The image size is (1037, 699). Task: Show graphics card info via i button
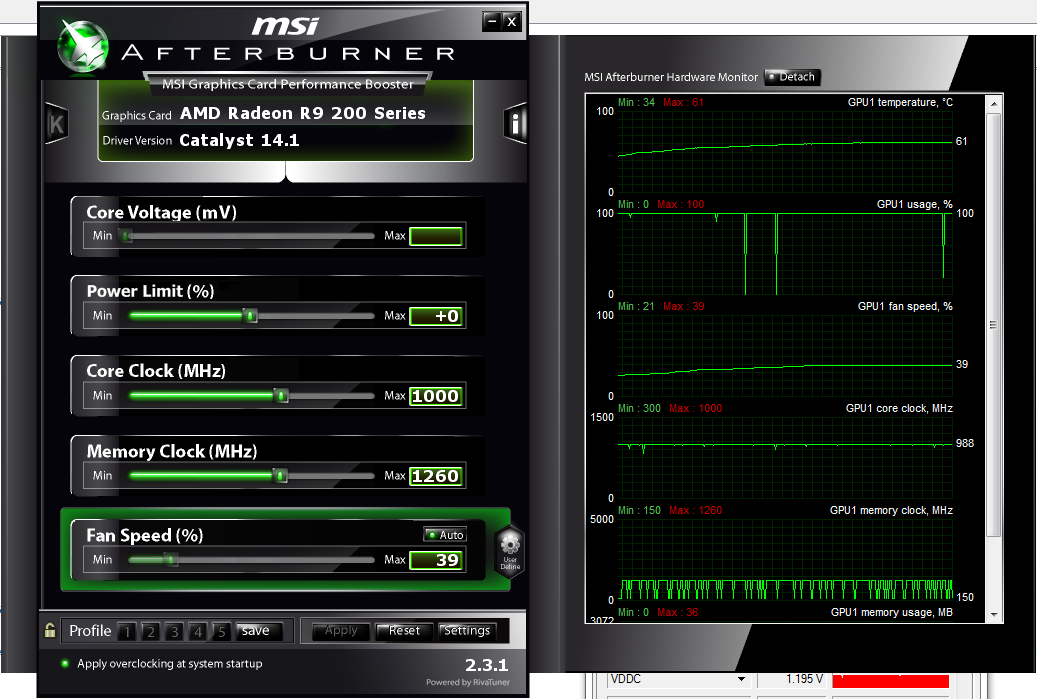[x=515, y=123]
